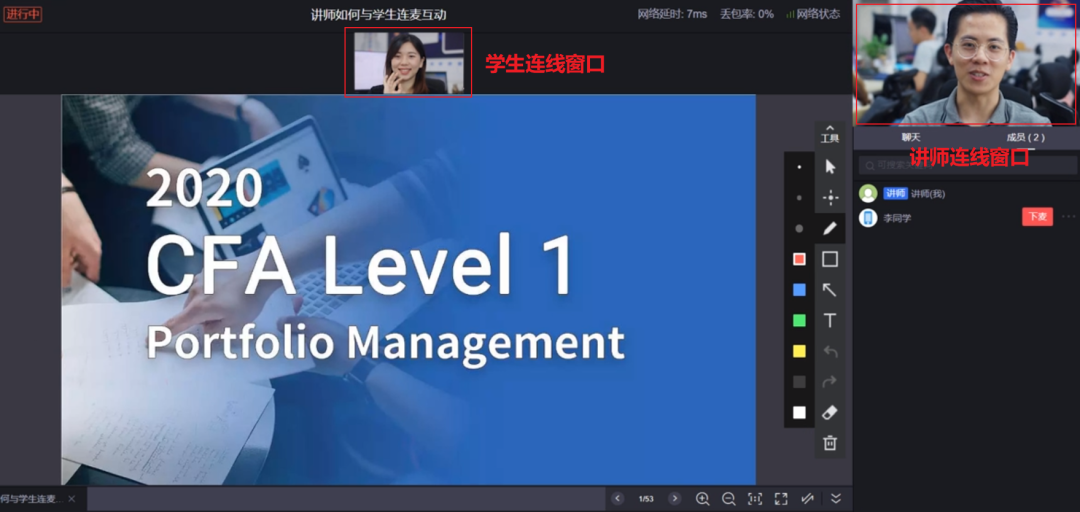
Task: Select the eraser tool
Action: 829,412
